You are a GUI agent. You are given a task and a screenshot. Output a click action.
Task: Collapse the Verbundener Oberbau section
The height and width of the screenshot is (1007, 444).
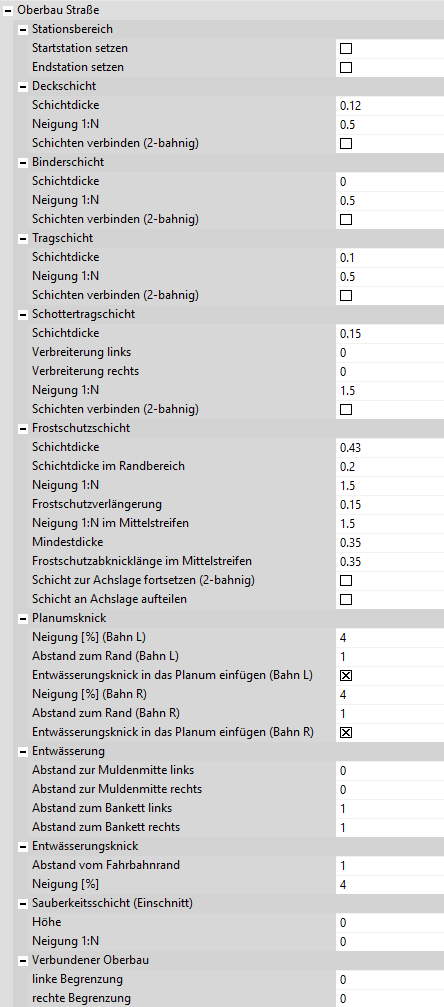pyautogui.click(x=22, y=960)
